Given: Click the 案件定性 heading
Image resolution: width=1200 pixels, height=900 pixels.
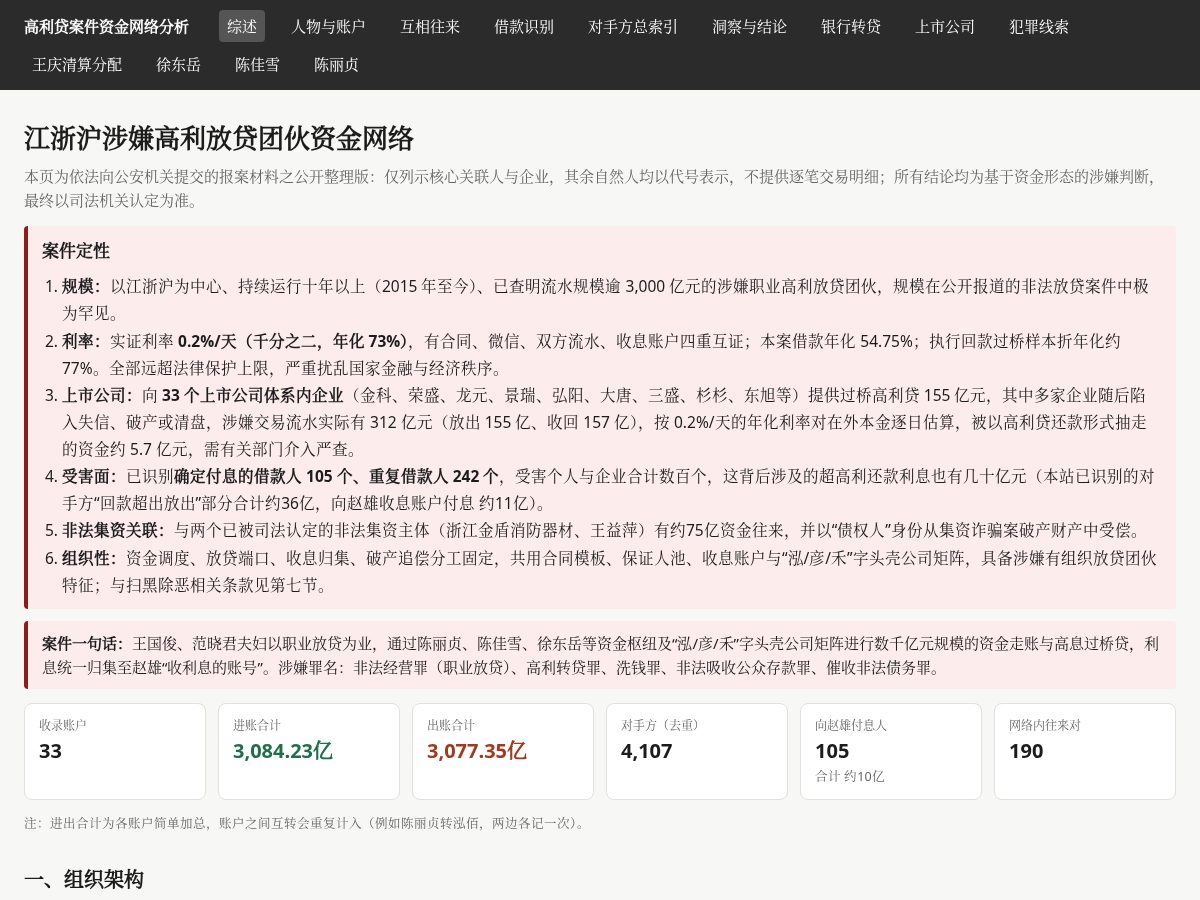Looking at the screenshot, I should click(76, 250).
